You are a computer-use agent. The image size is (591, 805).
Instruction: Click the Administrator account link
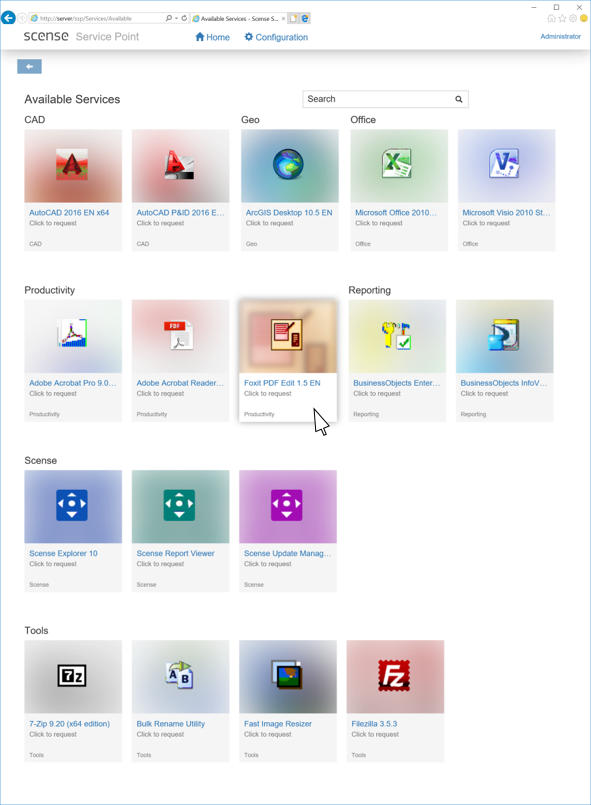[x=561, y=36]
